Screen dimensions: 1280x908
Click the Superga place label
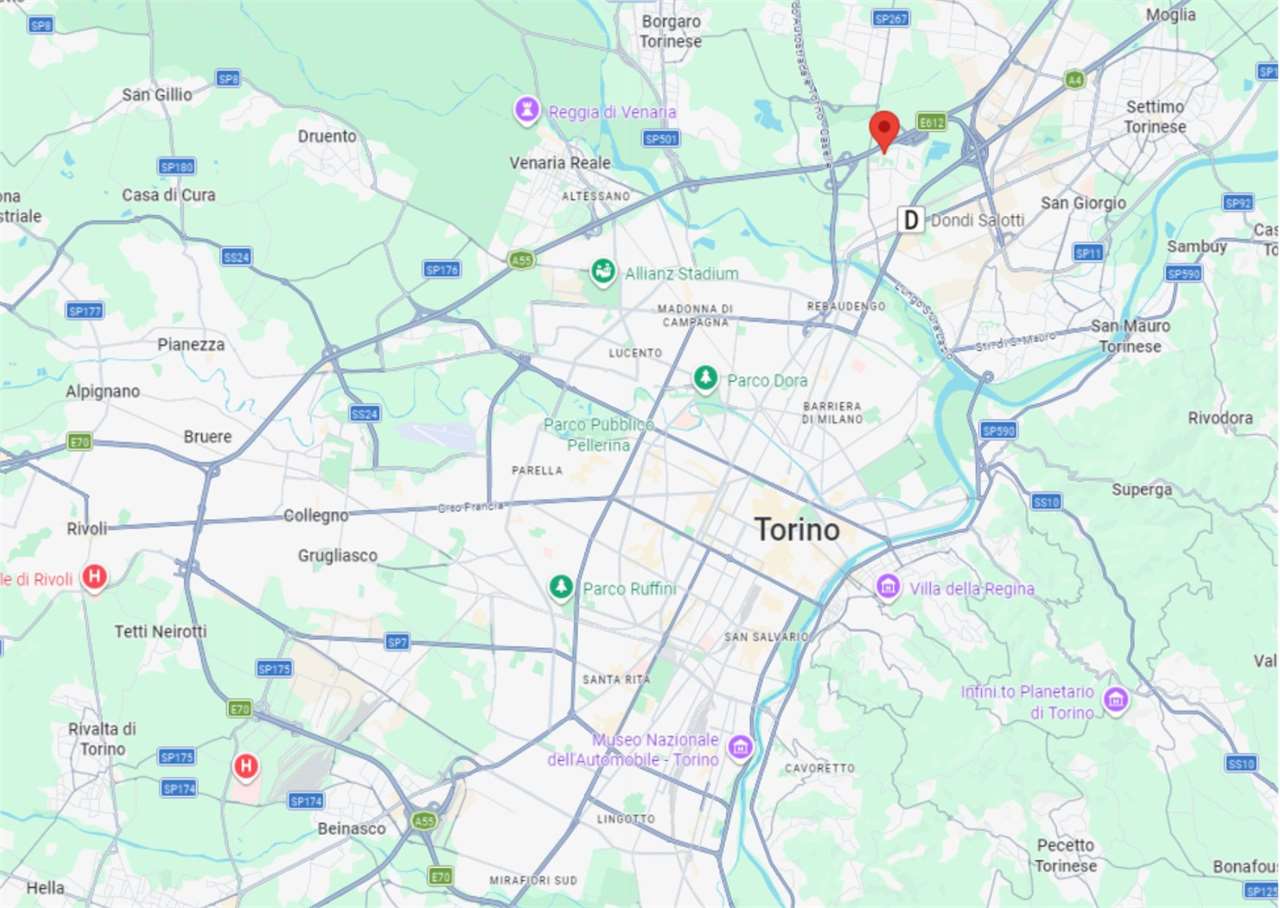(x=1142, y=489)
